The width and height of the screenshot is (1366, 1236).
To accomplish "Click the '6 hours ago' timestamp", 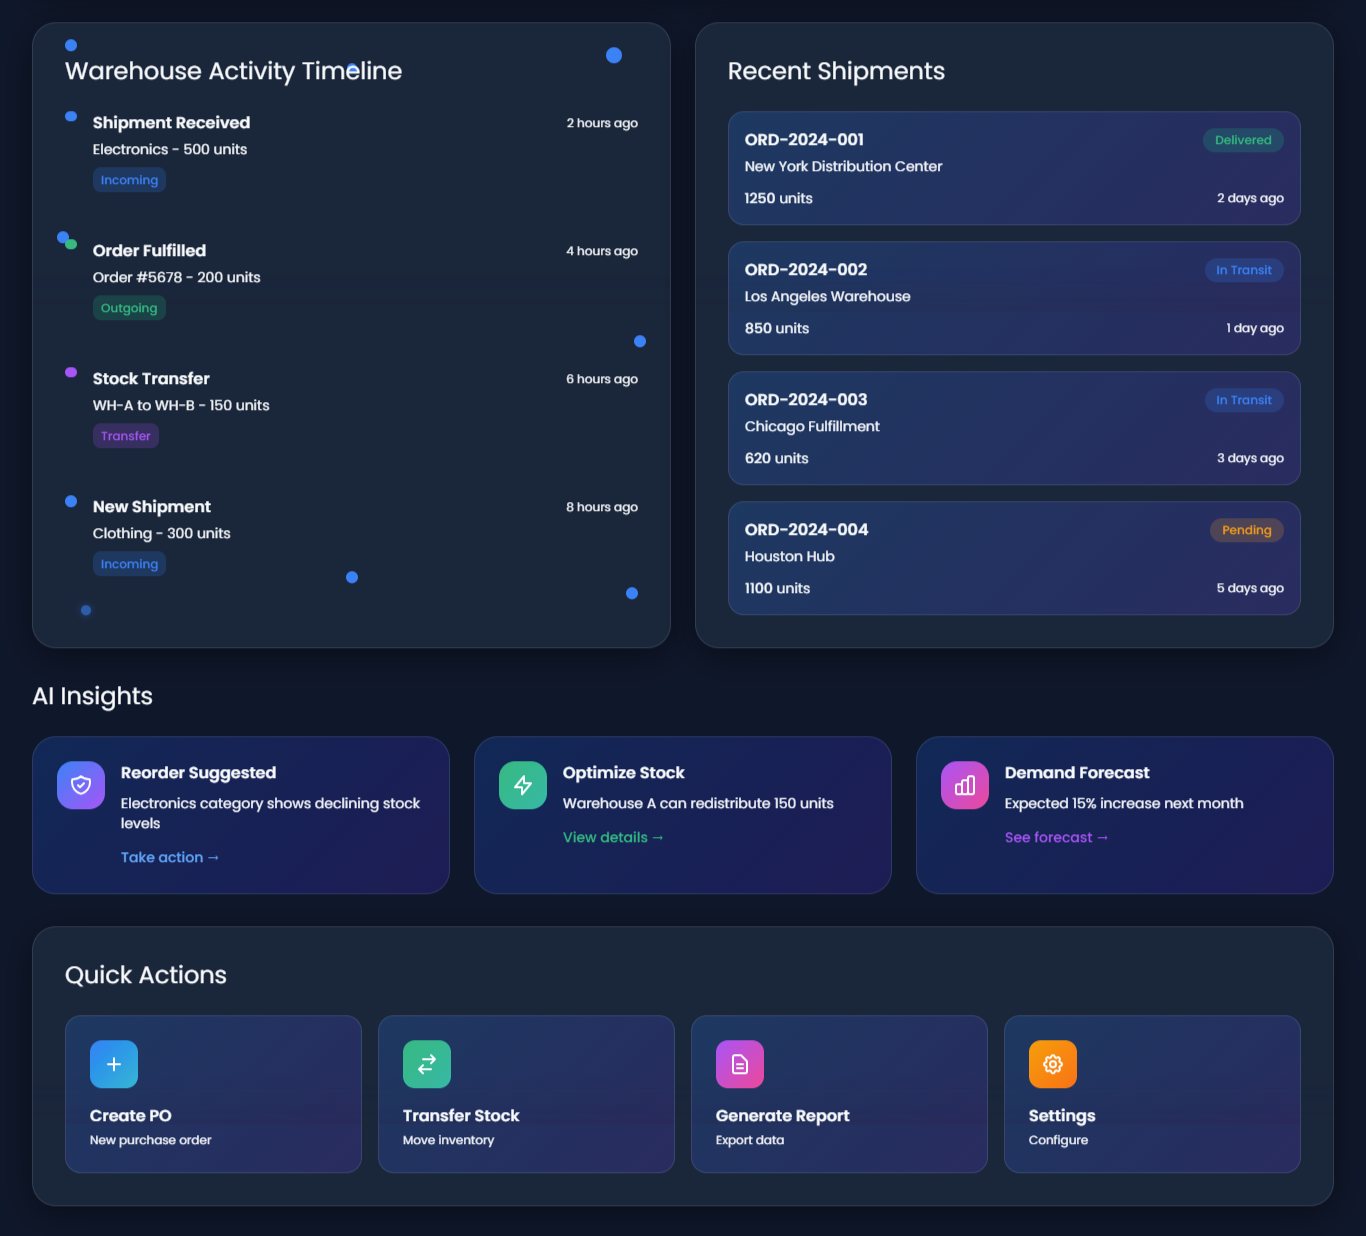I will pyautogui.click(x=602, y=379).
